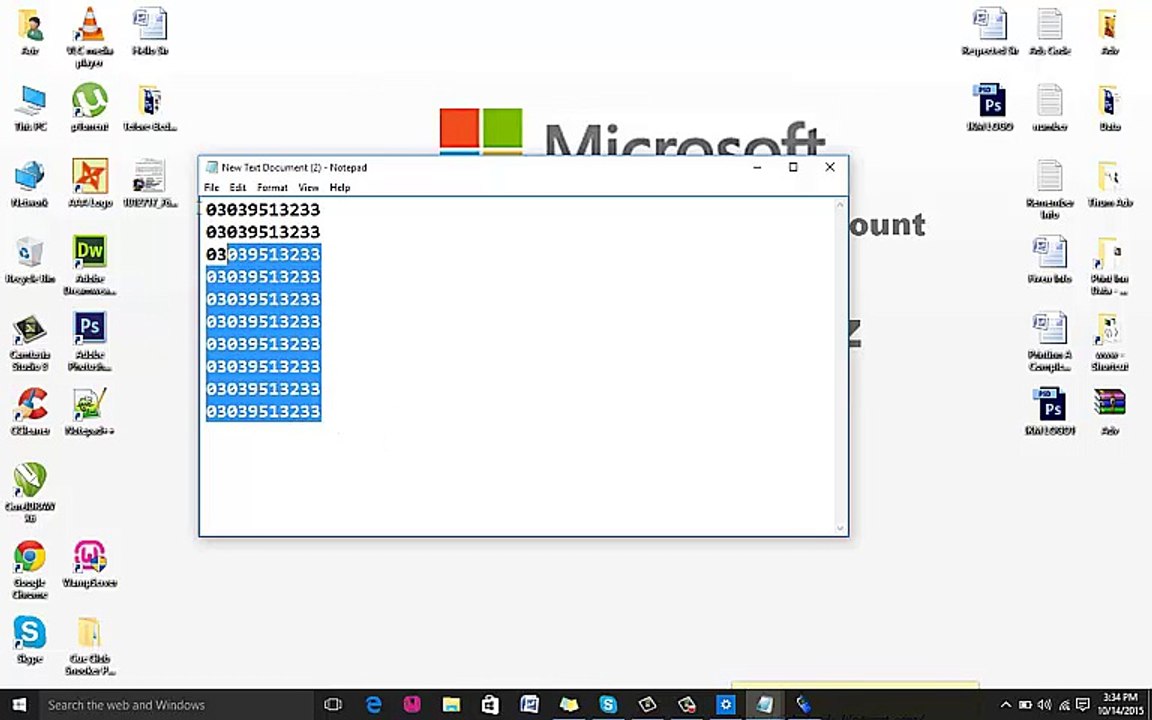Select the Adv Code text file icon

click(x=1050, y=32)
